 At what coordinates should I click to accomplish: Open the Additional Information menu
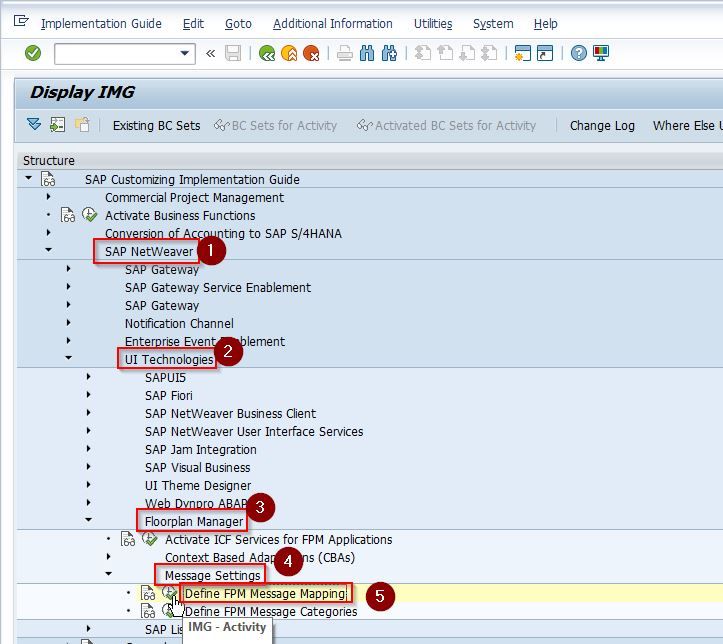tap(332, 24)
